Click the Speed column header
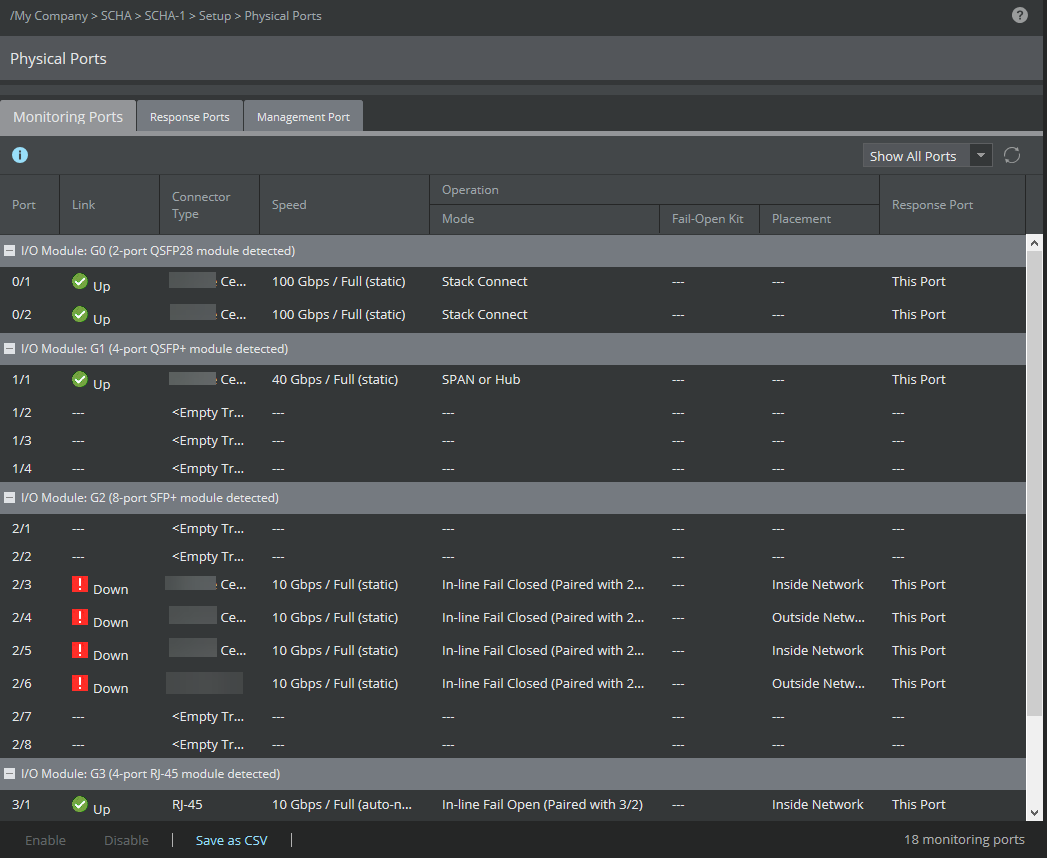The image size is (1047, 858). [x=344, y=205]
